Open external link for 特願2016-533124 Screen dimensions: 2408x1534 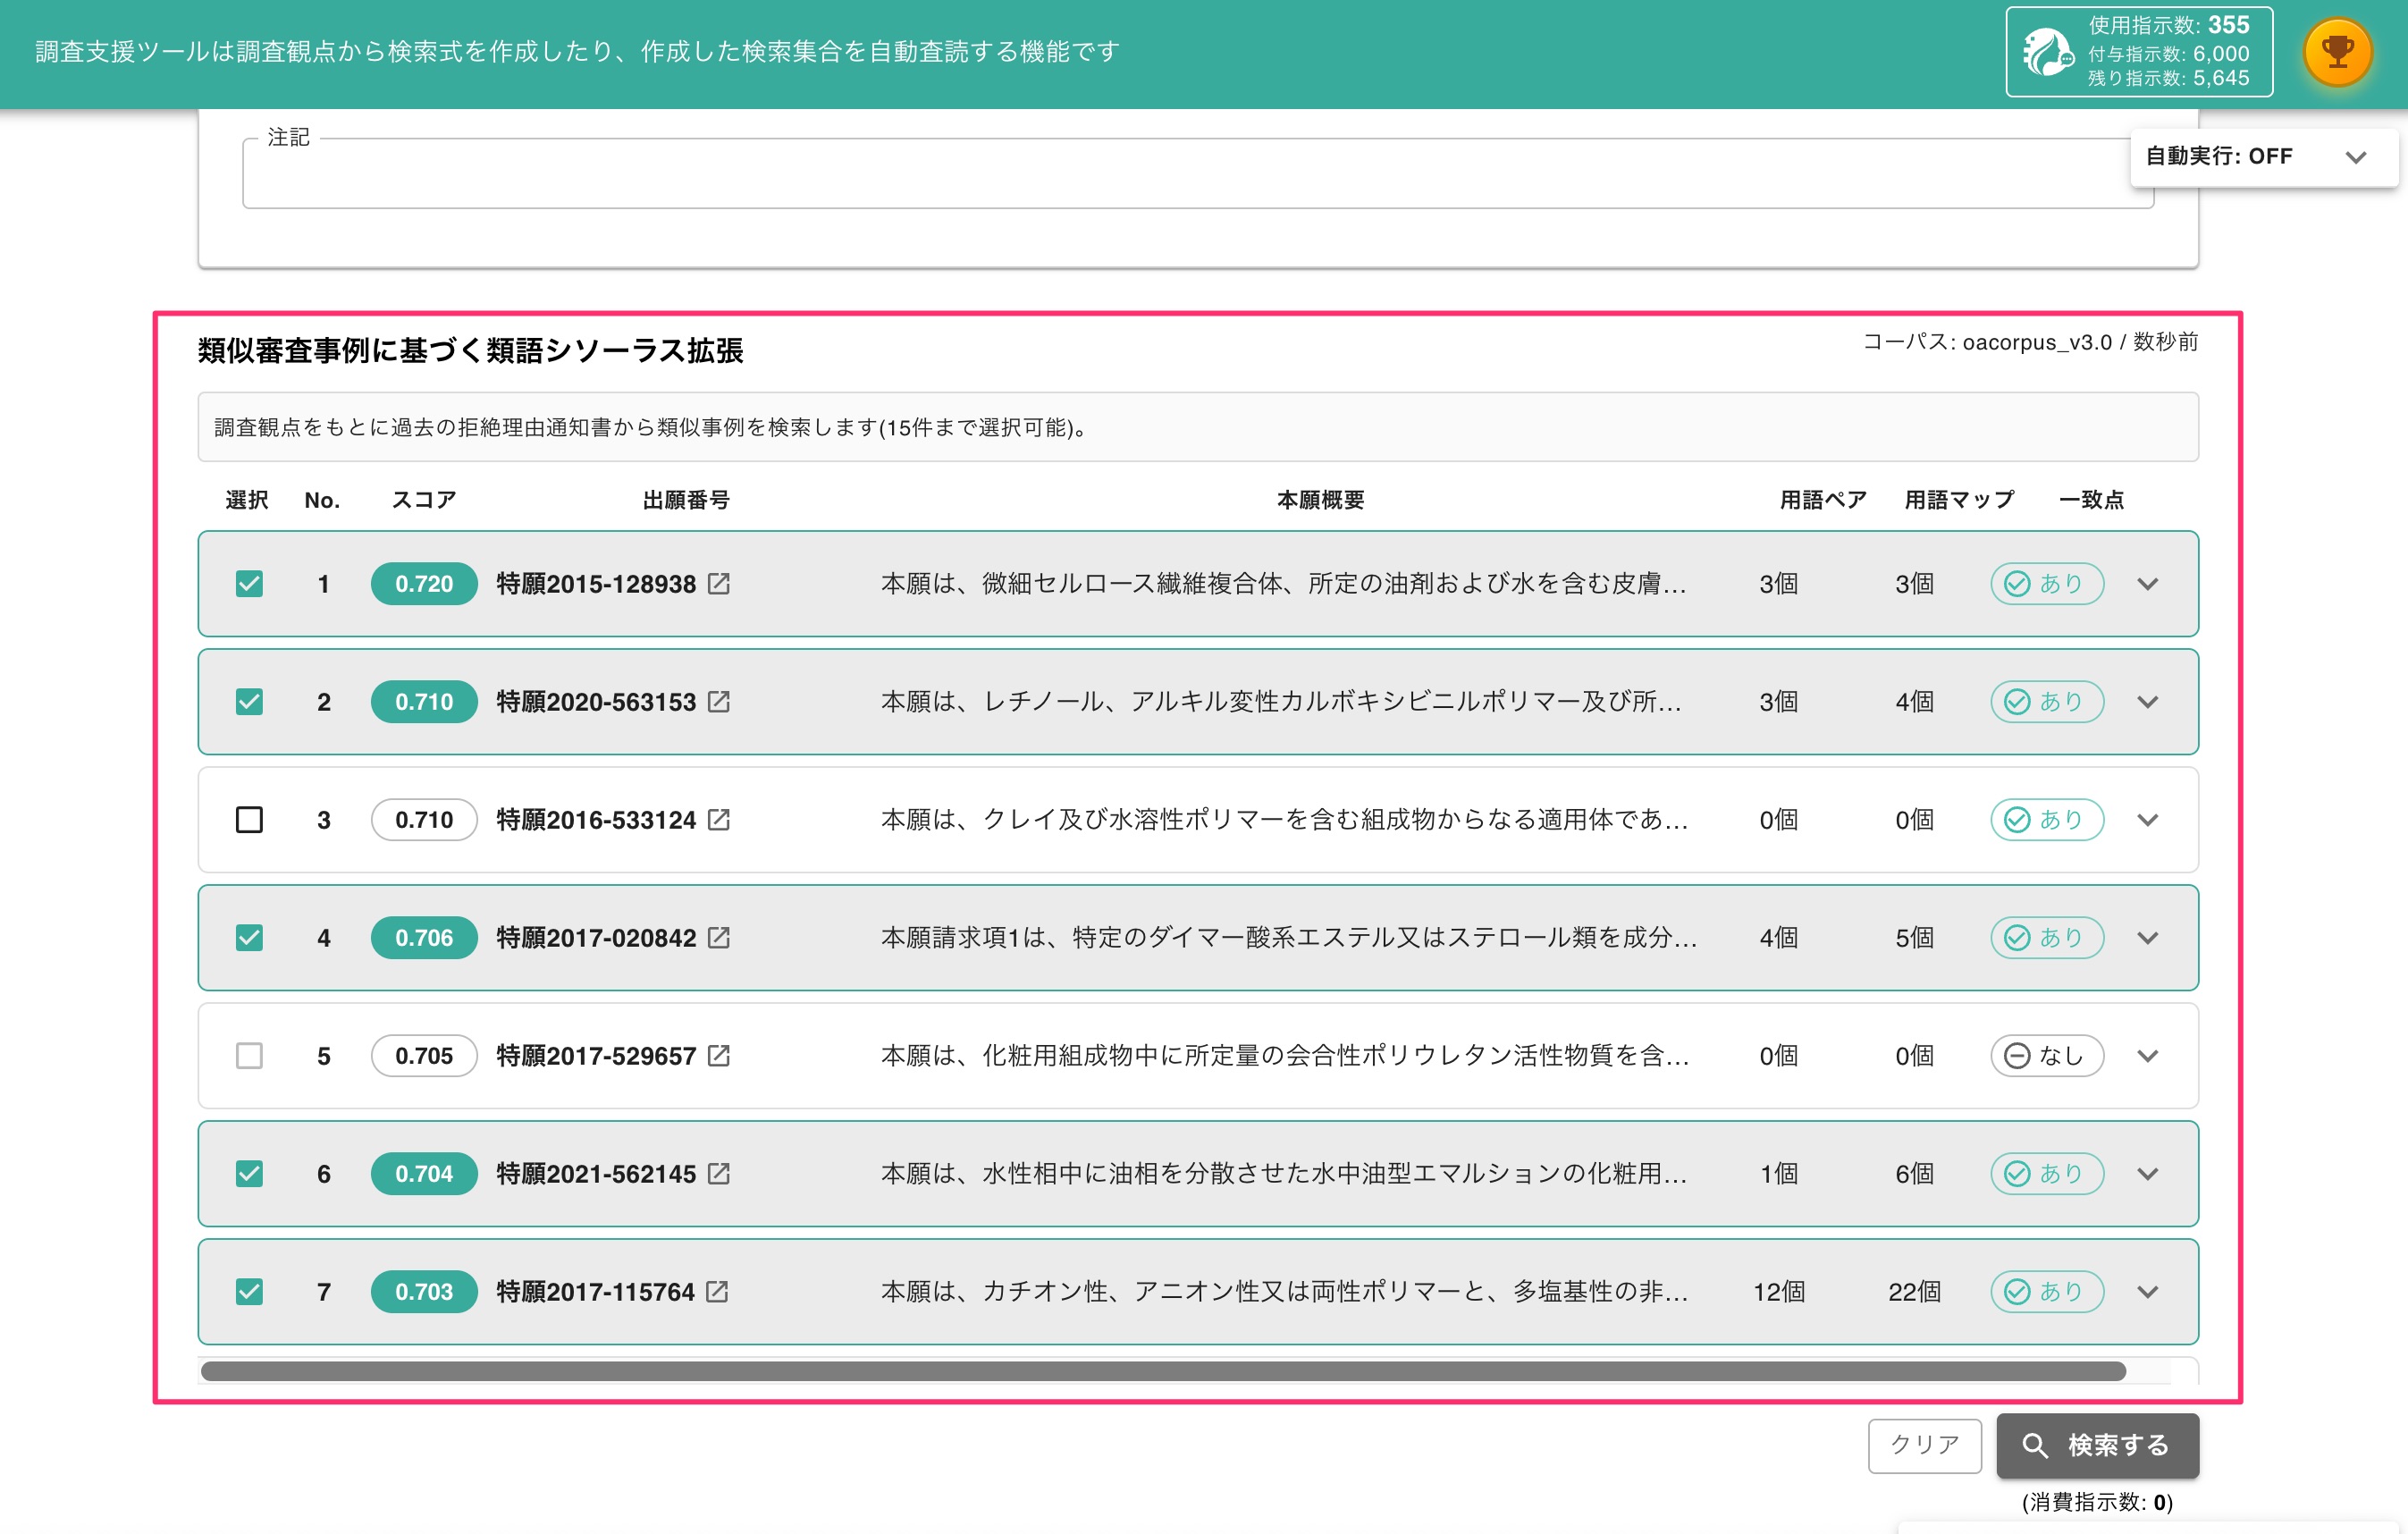click(718, 819)
